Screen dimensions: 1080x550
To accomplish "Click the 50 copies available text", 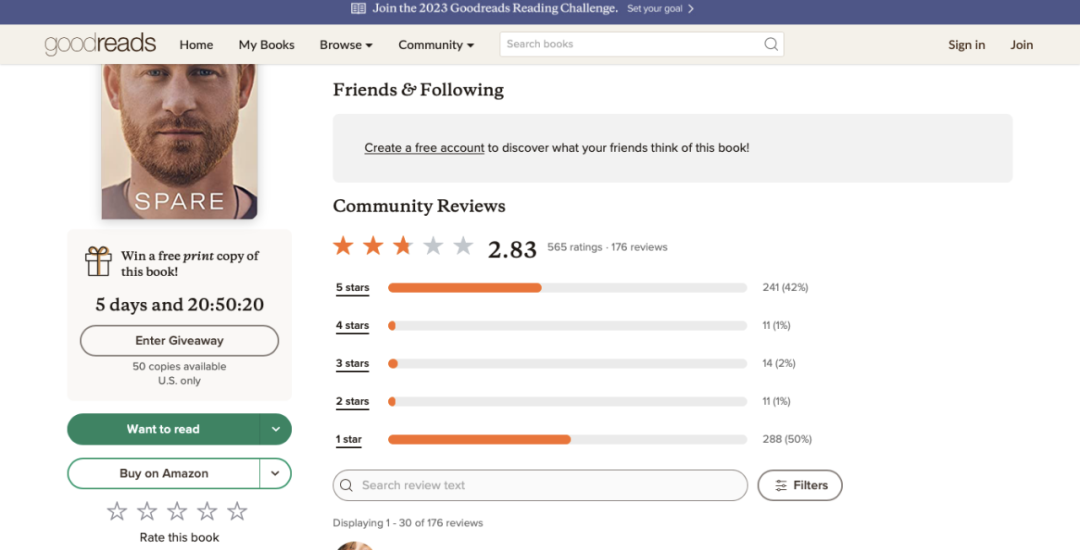I will (179, 367).
